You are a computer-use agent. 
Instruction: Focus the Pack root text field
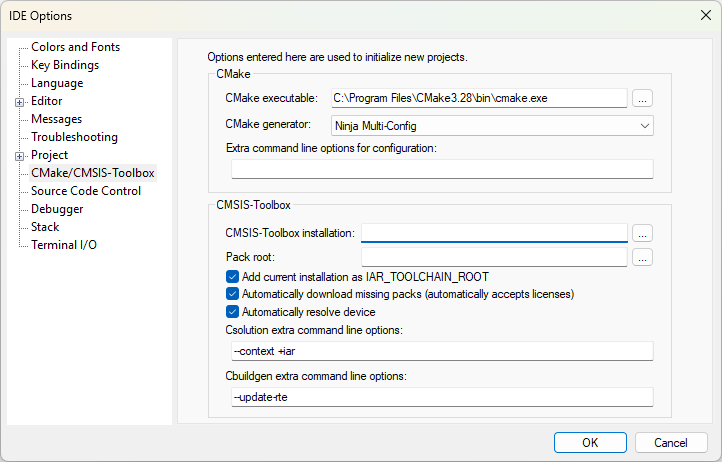[x=494, y=258]
